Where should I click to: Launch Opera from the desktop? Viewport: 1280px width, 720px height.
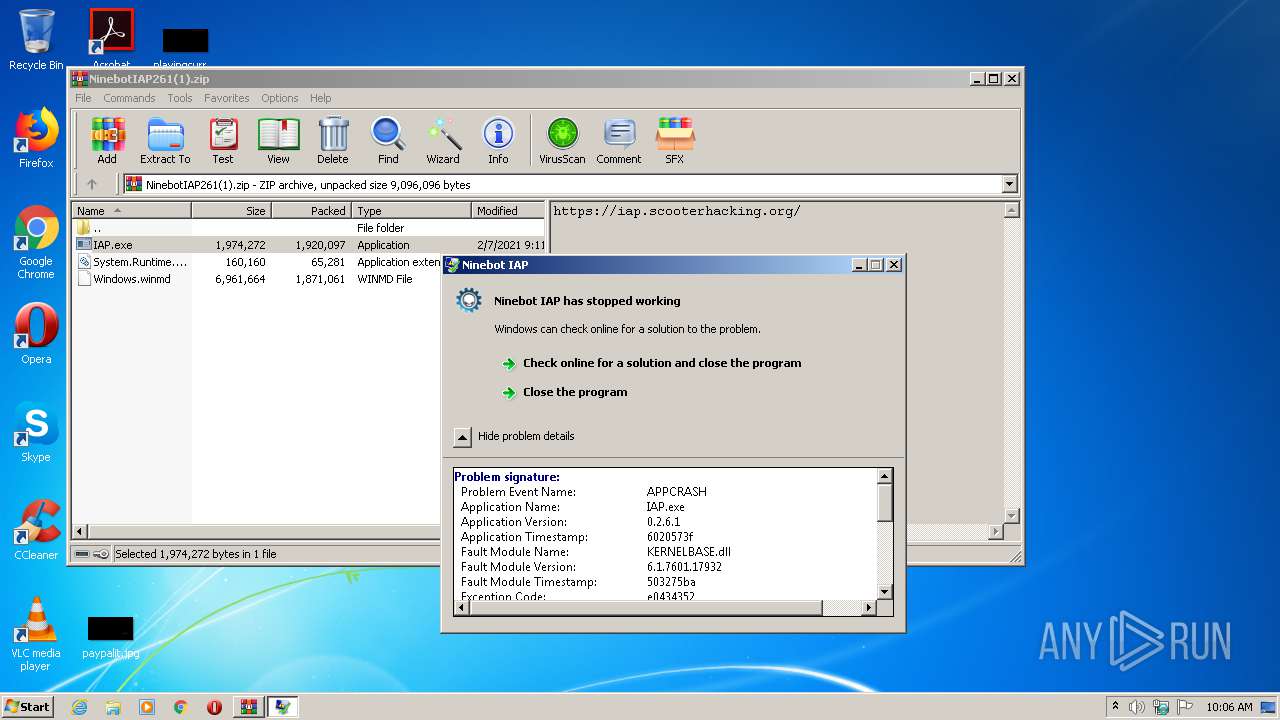[x=36, y=334]
